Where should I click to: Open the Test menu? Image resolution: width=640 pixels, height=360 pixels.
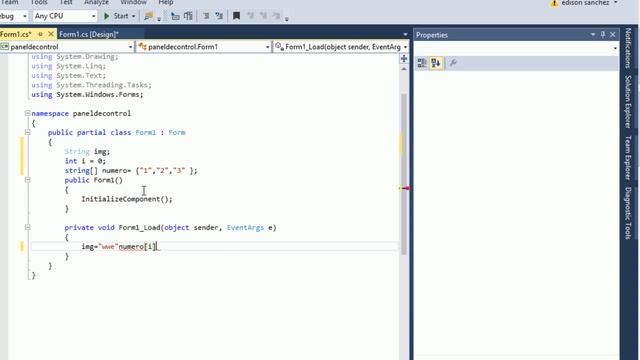65,2
